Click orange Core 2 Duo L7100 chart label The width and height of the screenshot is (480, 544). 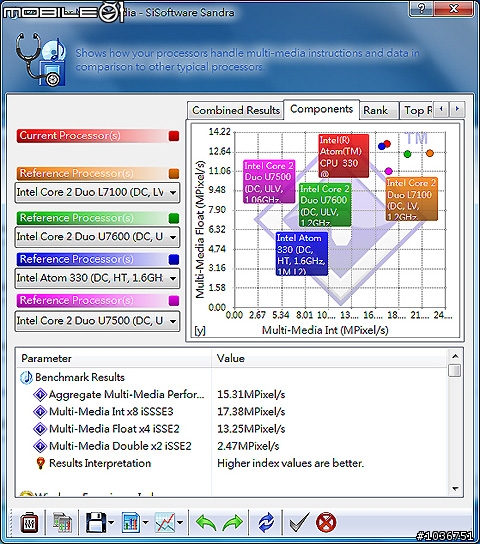tap(412, 199)
